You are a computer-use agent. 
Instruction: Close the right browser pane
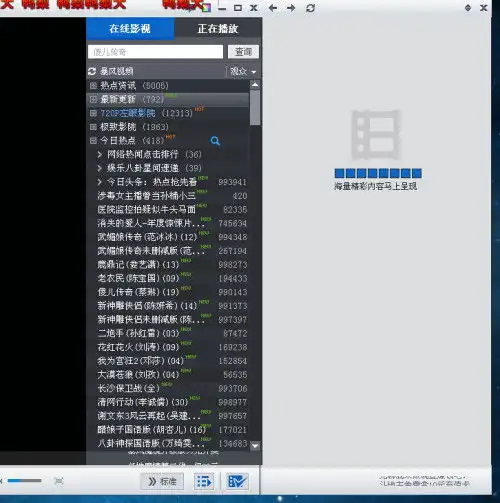[x=484, y=8]
